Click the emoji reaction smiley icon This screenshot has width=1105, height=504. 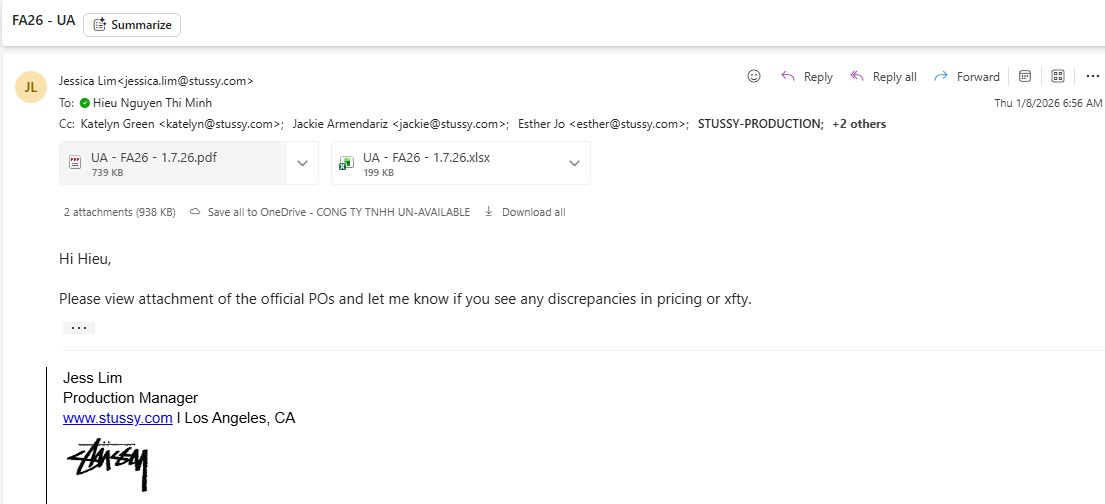pyautogui.click(x=754, y=76)
